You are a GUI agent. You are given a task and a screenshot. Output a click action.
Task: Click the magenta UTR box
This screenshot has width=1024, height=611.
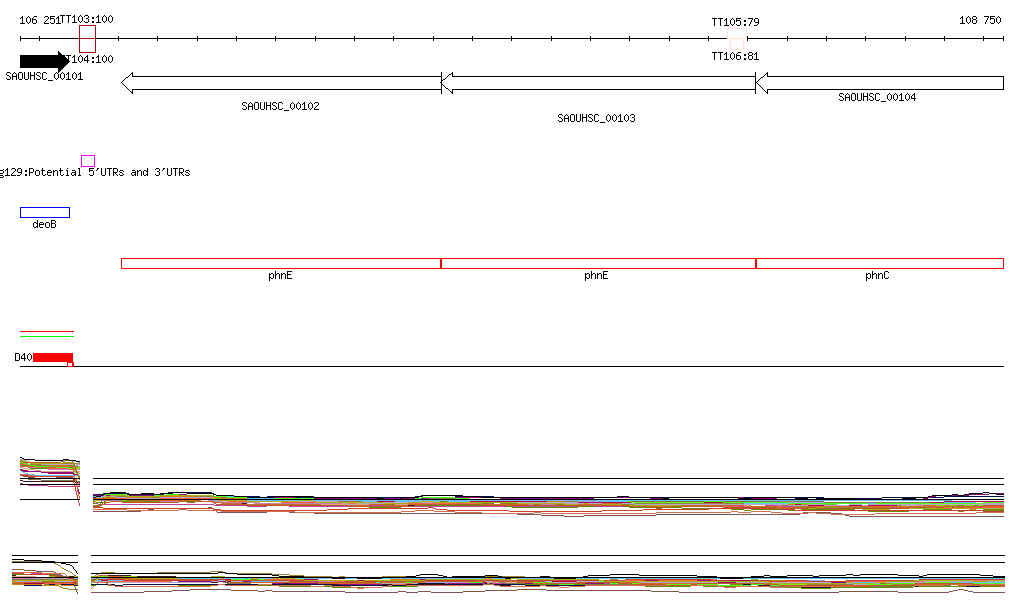(x=88, y=161)
